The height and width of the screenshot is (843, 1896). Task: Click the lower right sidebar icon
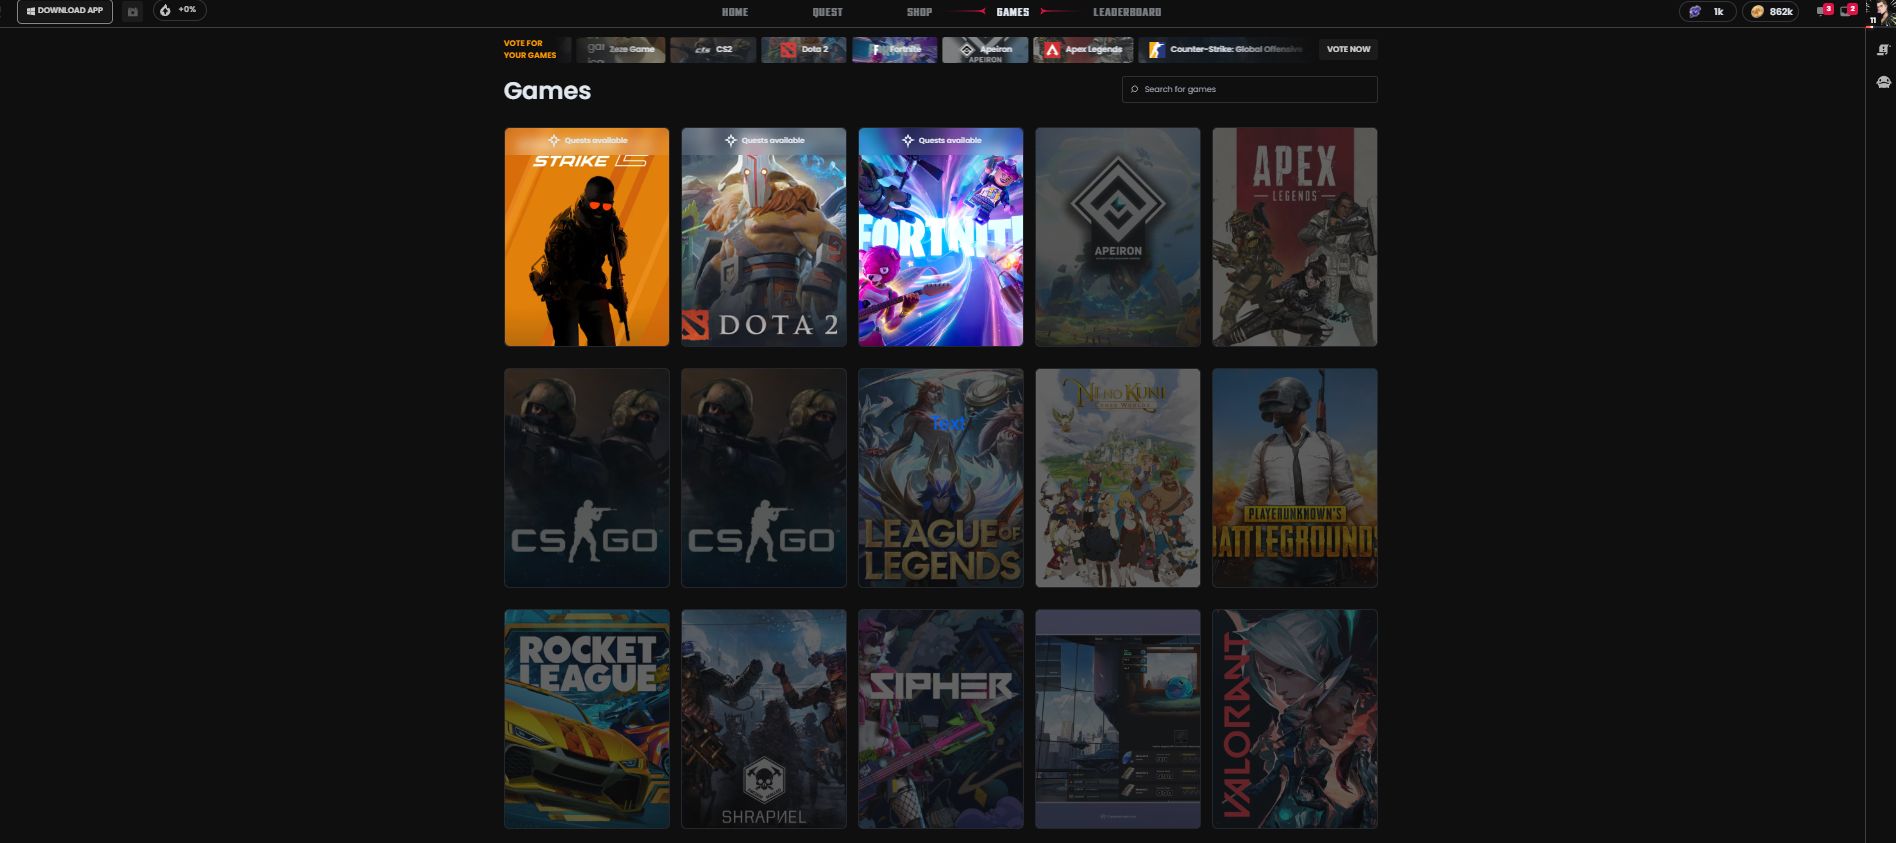(1883, 82)
